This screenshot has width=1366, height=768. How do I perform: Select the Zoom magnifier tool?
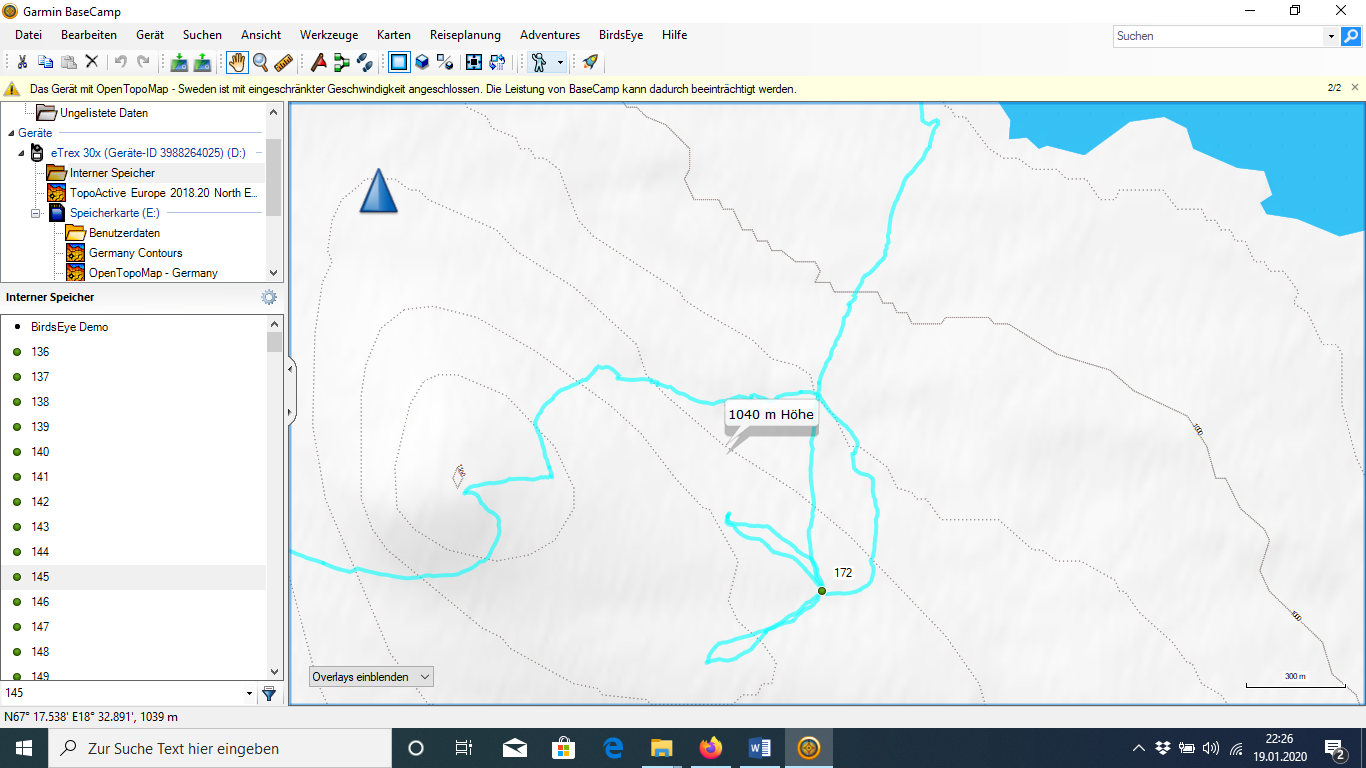(x=261, y=62)
